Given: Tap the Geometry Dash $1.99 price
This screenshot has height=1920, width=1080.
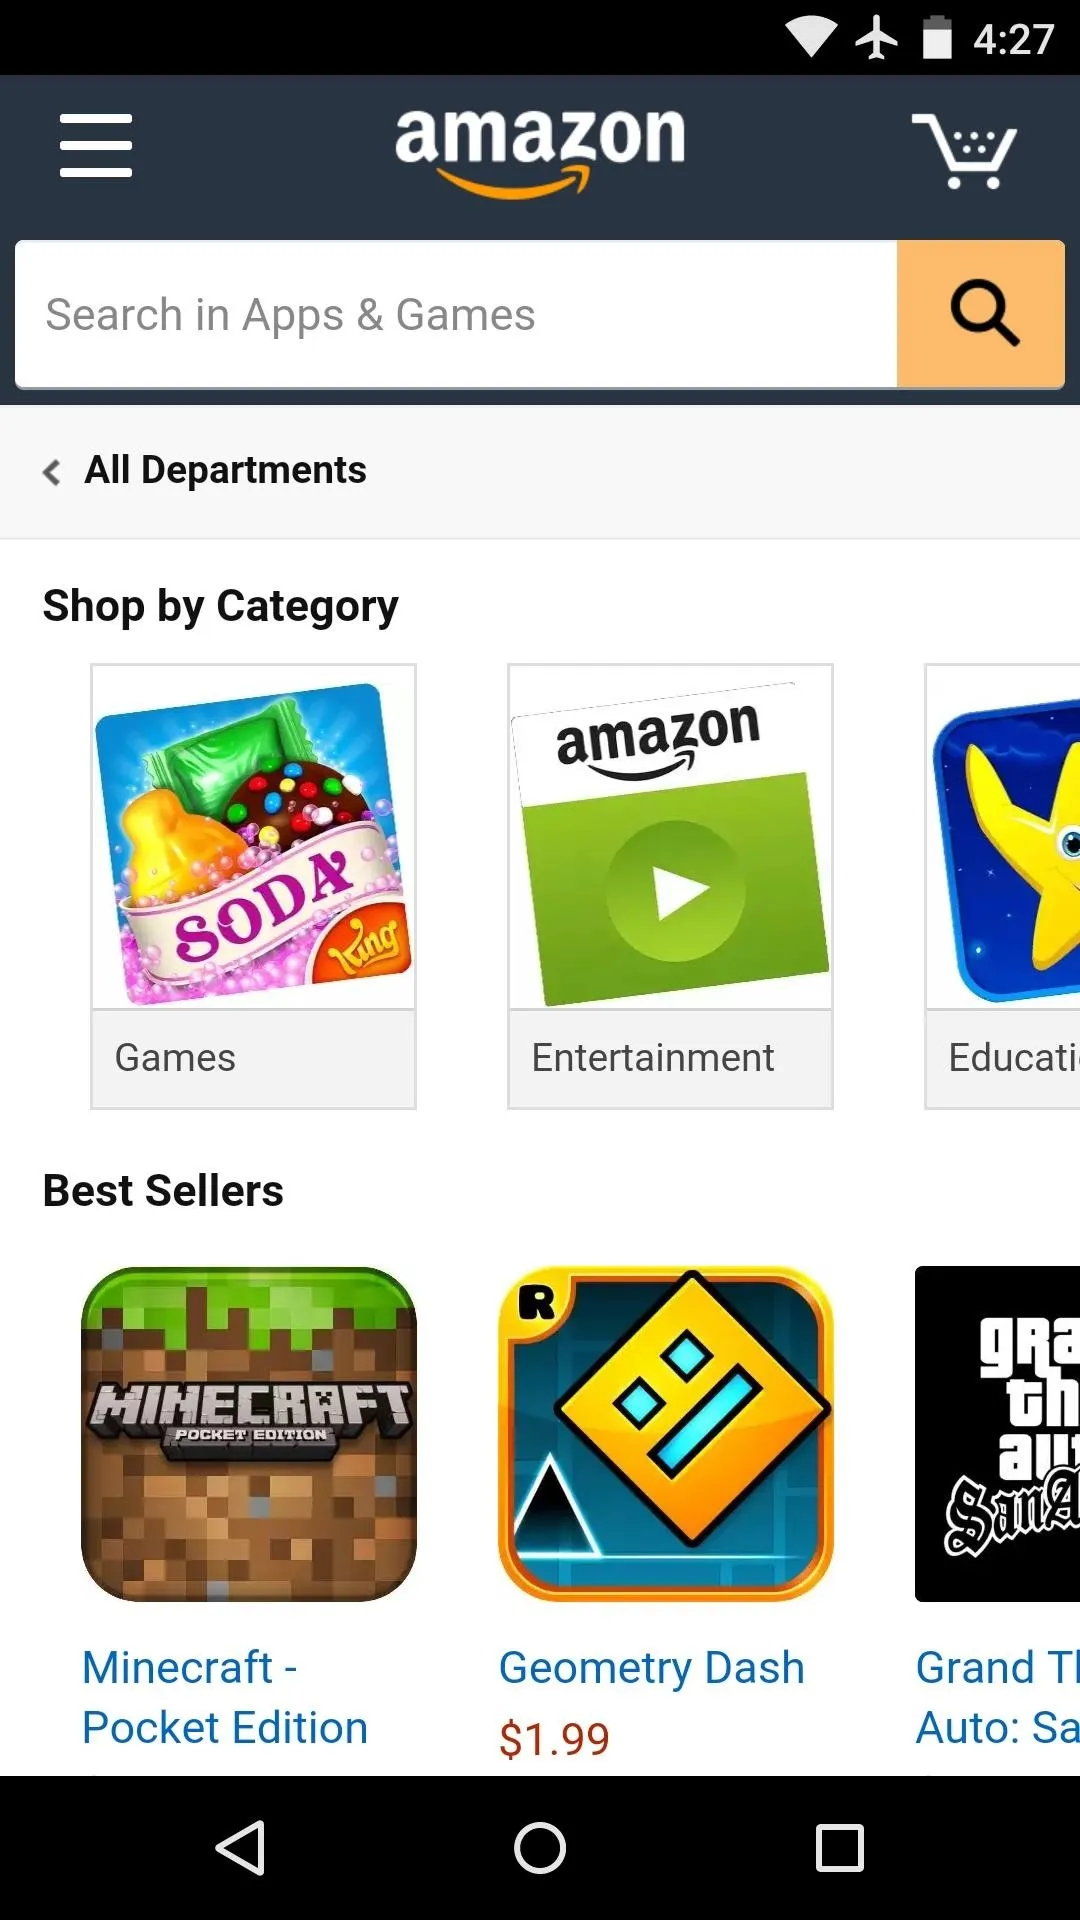Looking at the screenshot, I should pyautogui.click(x=554, y=1739).
